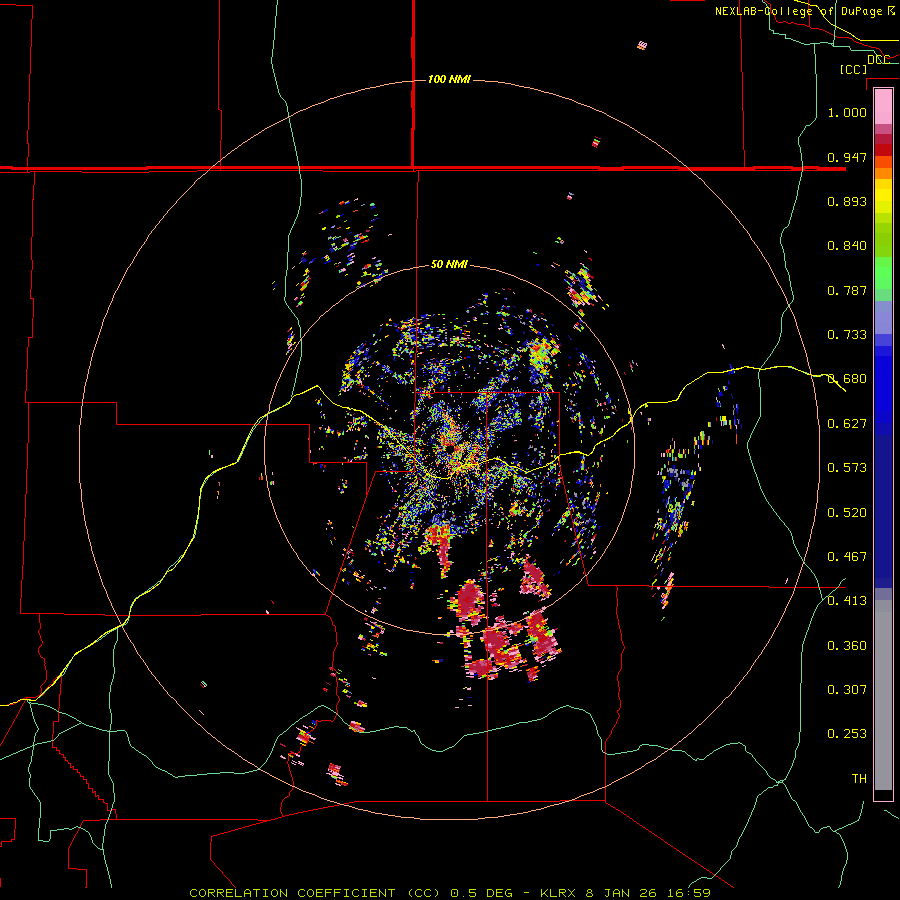
Task: Select the 0.947 value on color scale
Action: [847, 157]
